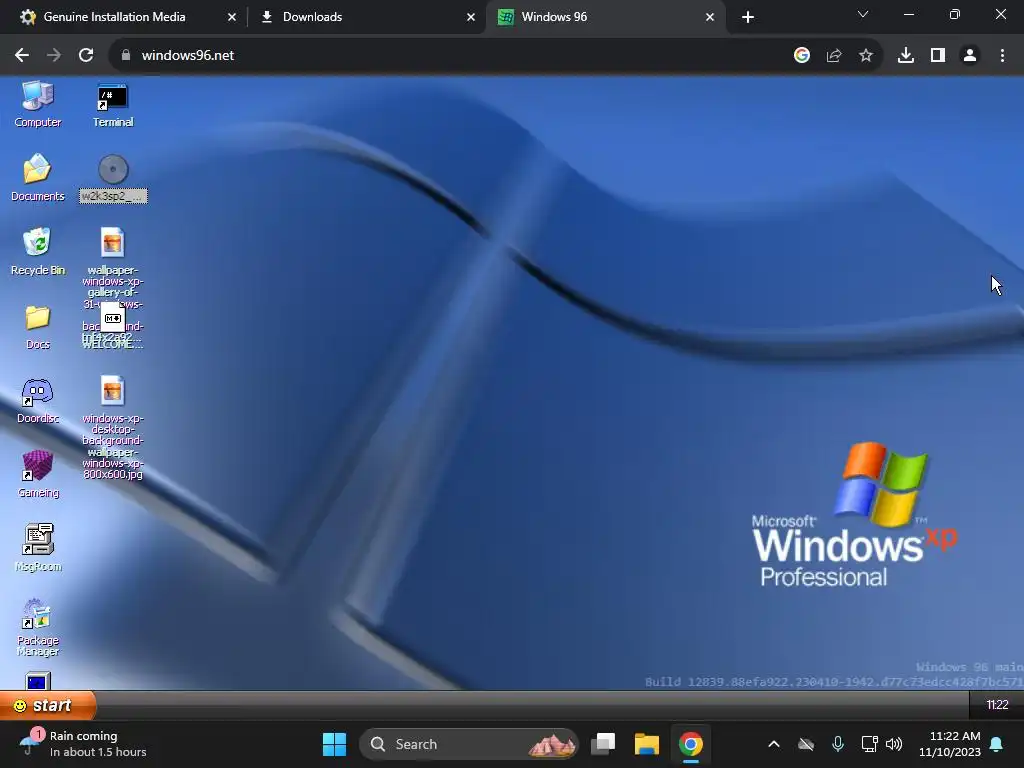Image resolution: width=1024 pixels, height=768 pixels.
Task: Select the windows-xp-desktop-background 800x600.jpg file
Action: (x=112, y=428)
